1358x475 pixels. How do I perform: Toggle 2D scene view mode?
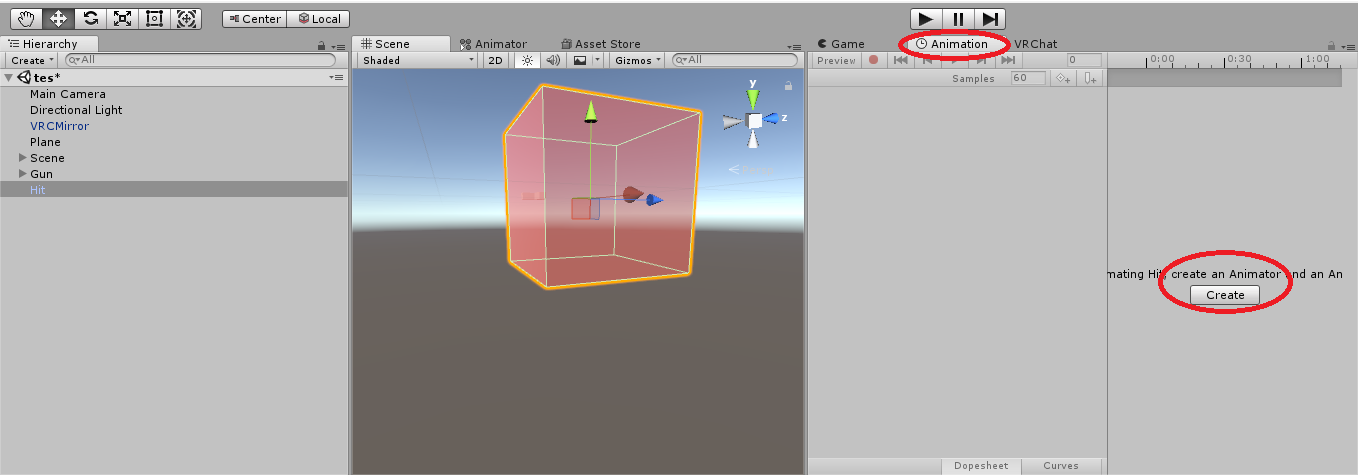[495, 60]
